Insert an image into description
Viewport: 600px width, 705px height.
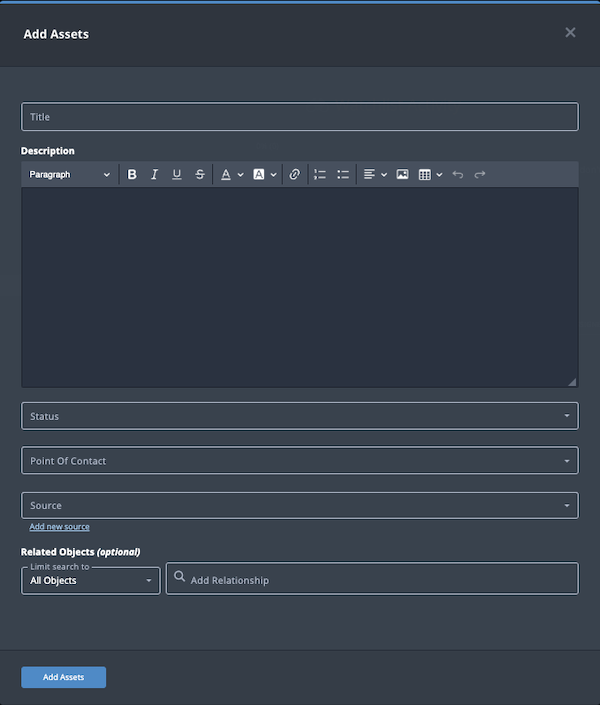[403, 174]
